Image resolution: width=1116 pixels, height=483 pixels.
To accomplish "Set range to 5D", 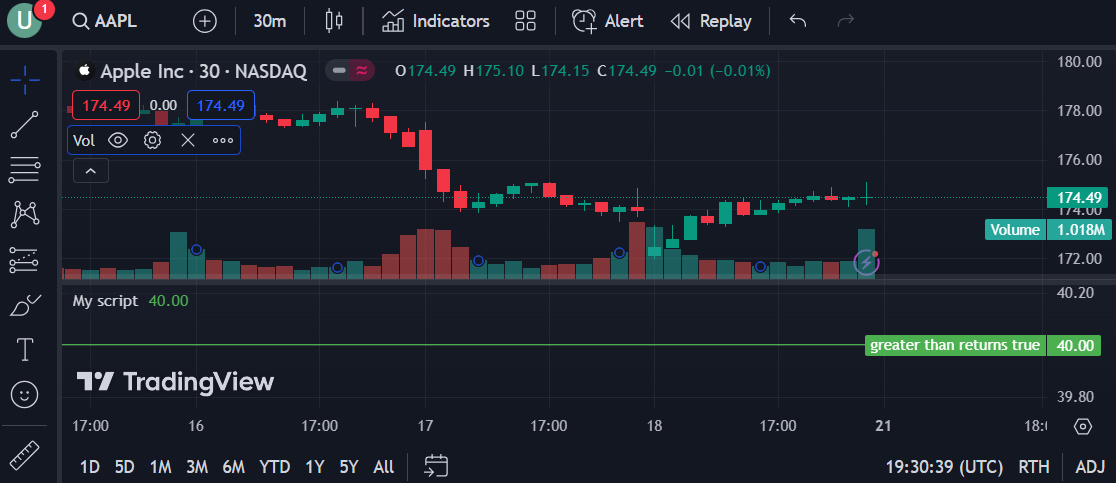I will pyautogui.click(x=125, y=467).
